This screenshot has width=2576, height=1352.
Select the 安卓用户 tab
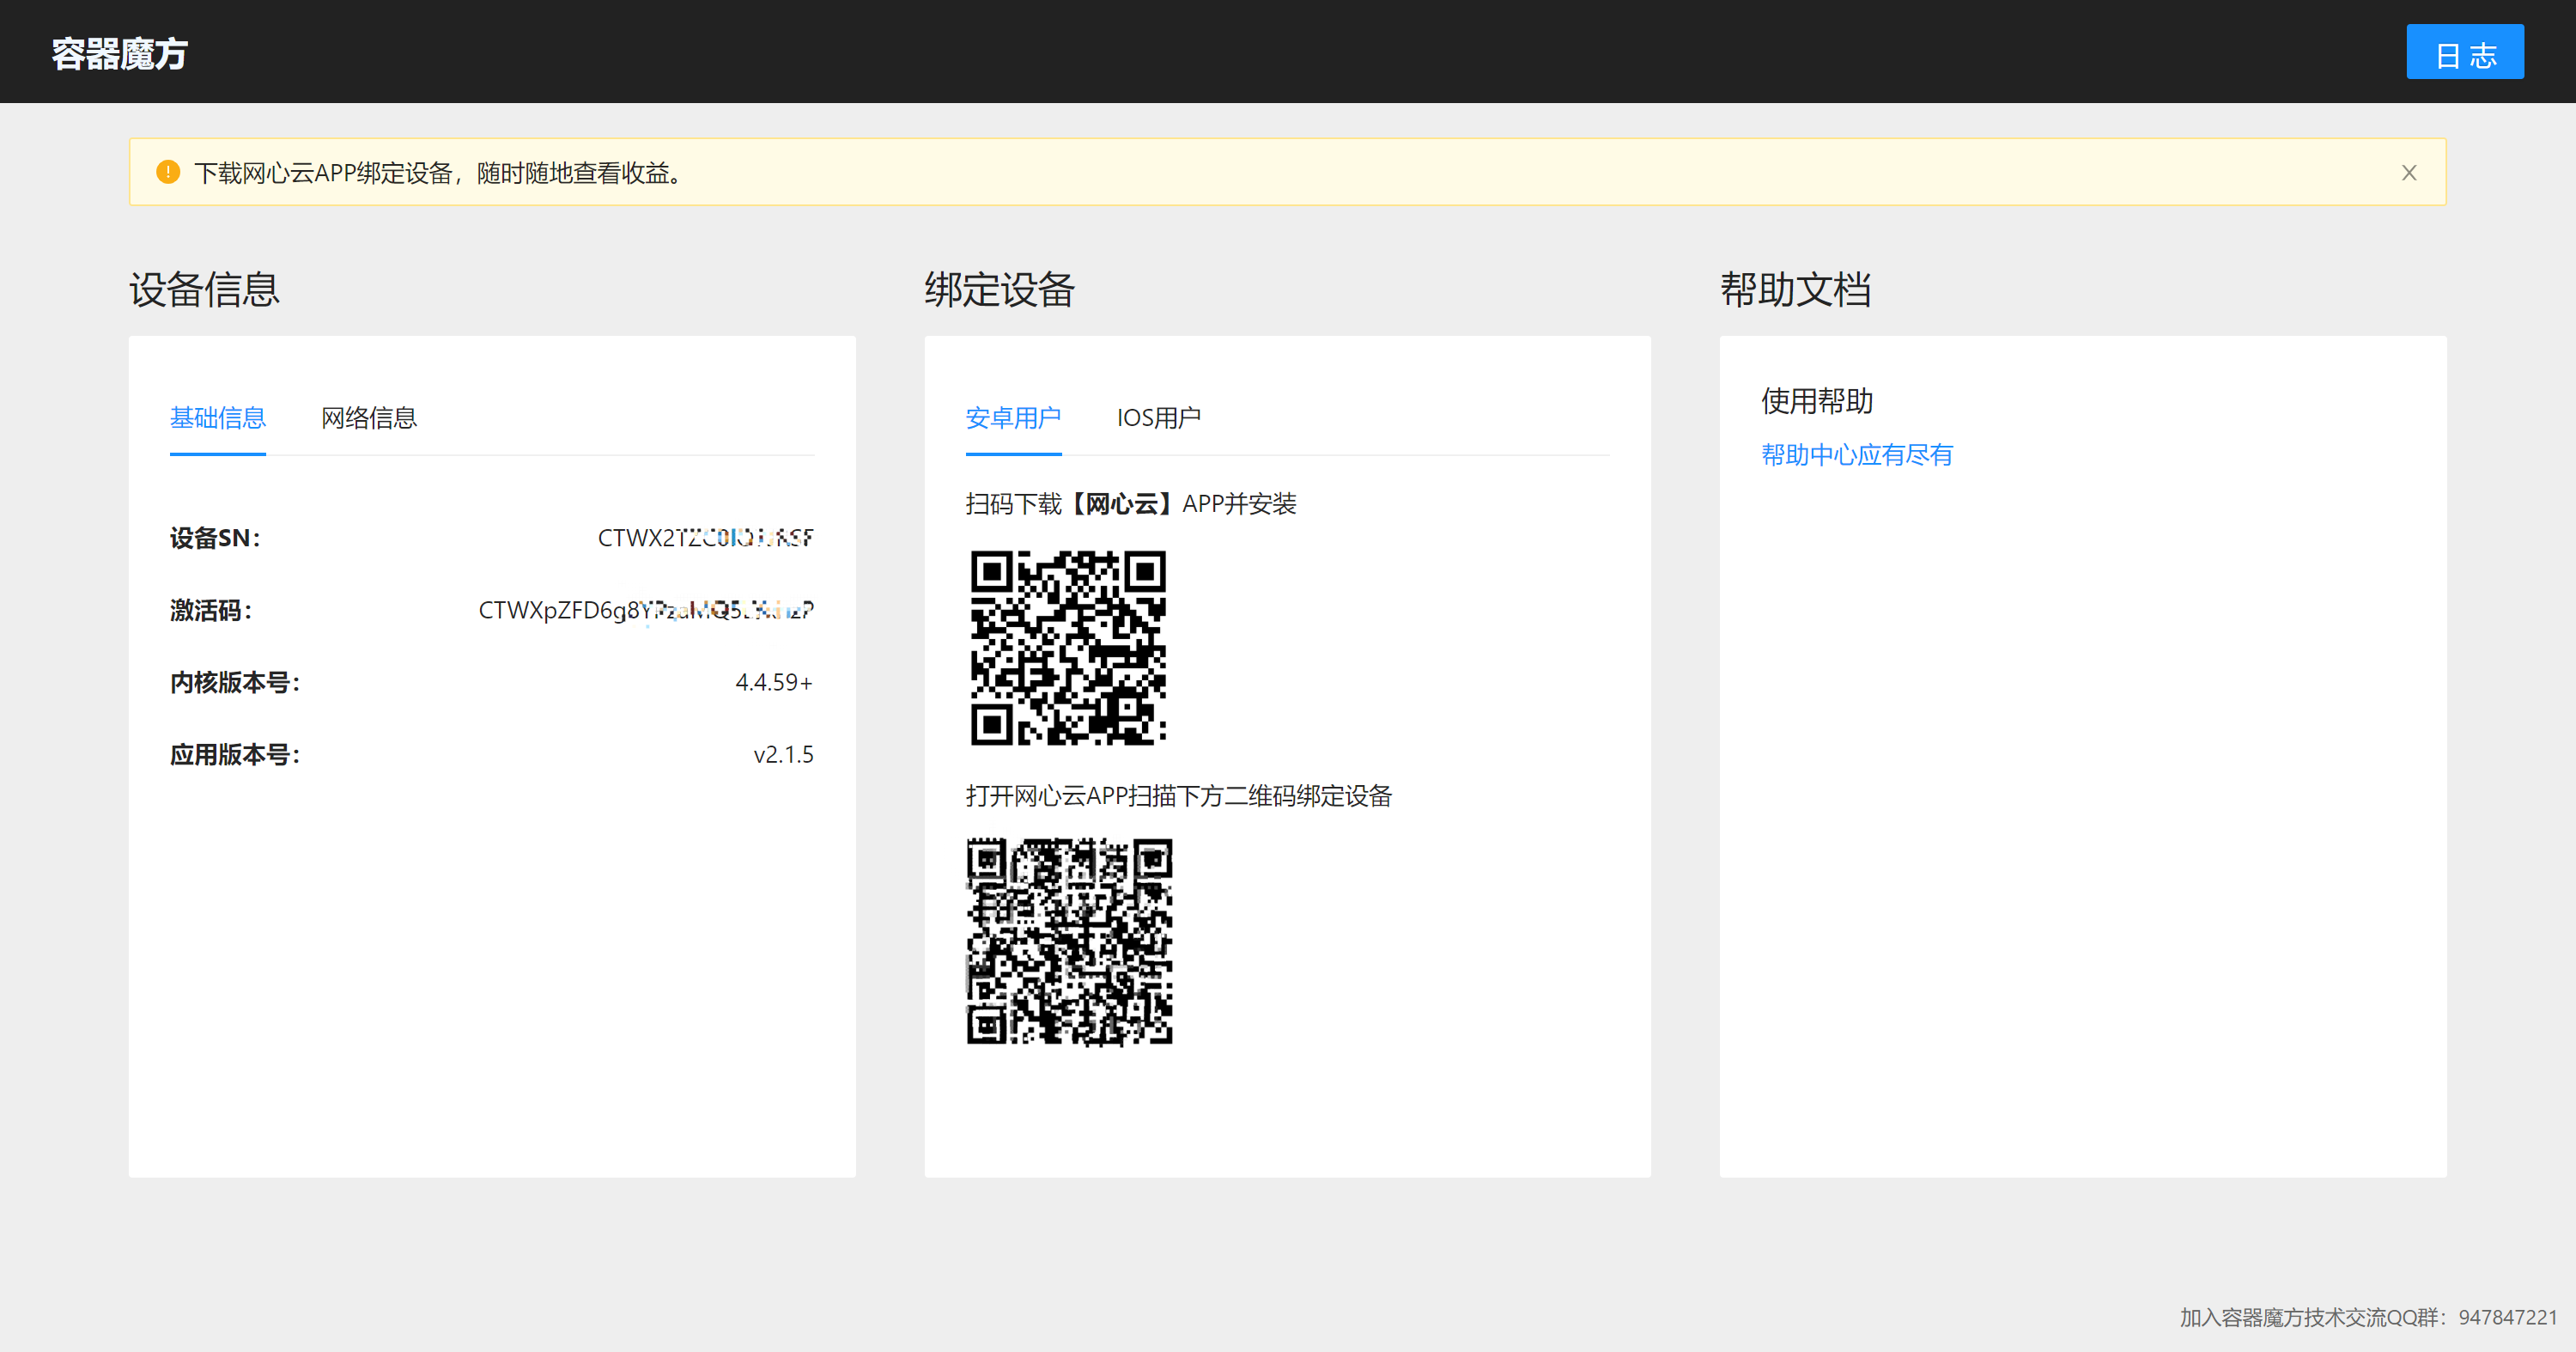pyautogui.click(x=1012, y=418)
